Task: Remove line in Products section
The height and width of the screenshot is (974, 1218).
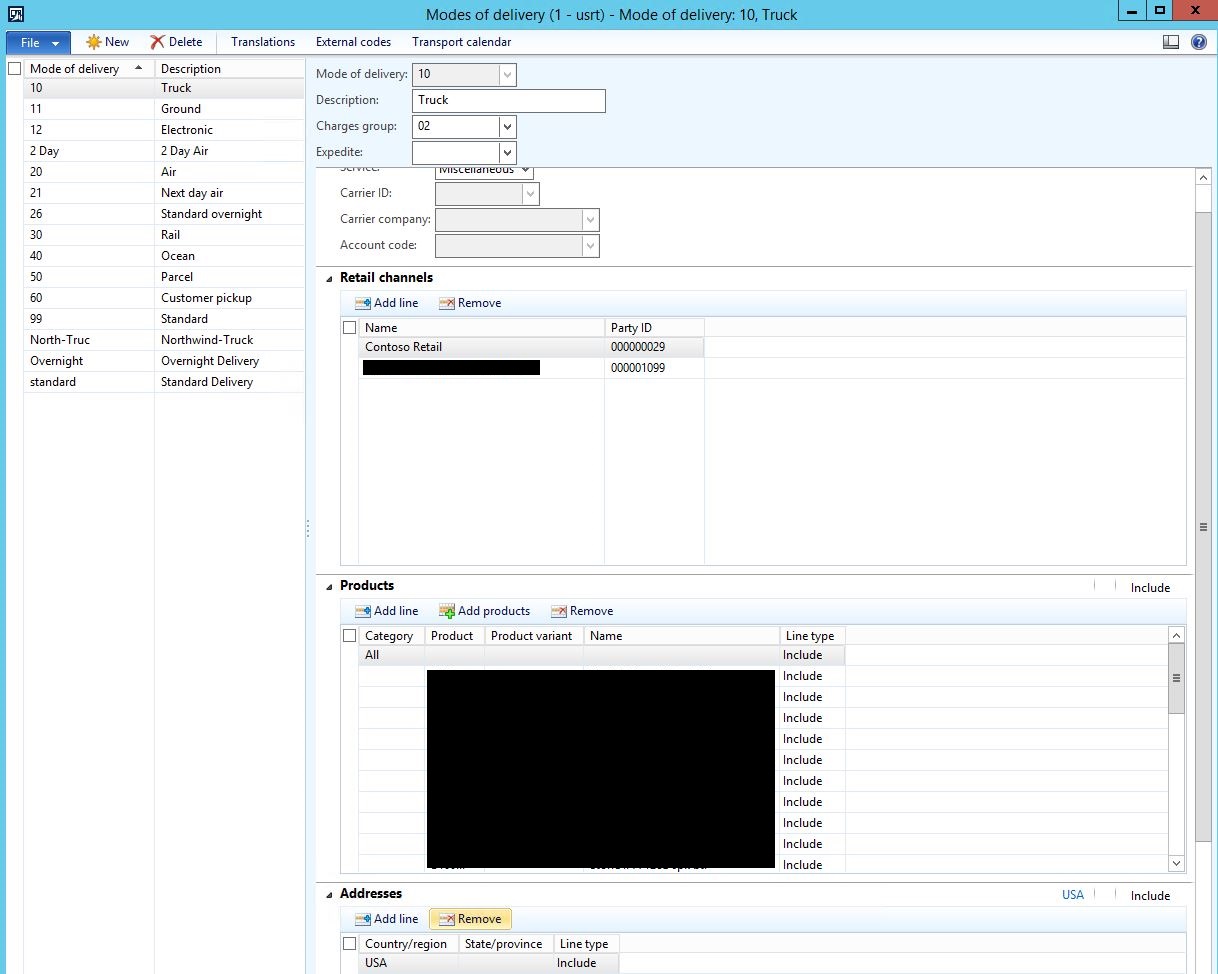Action: tap(582, 611)
